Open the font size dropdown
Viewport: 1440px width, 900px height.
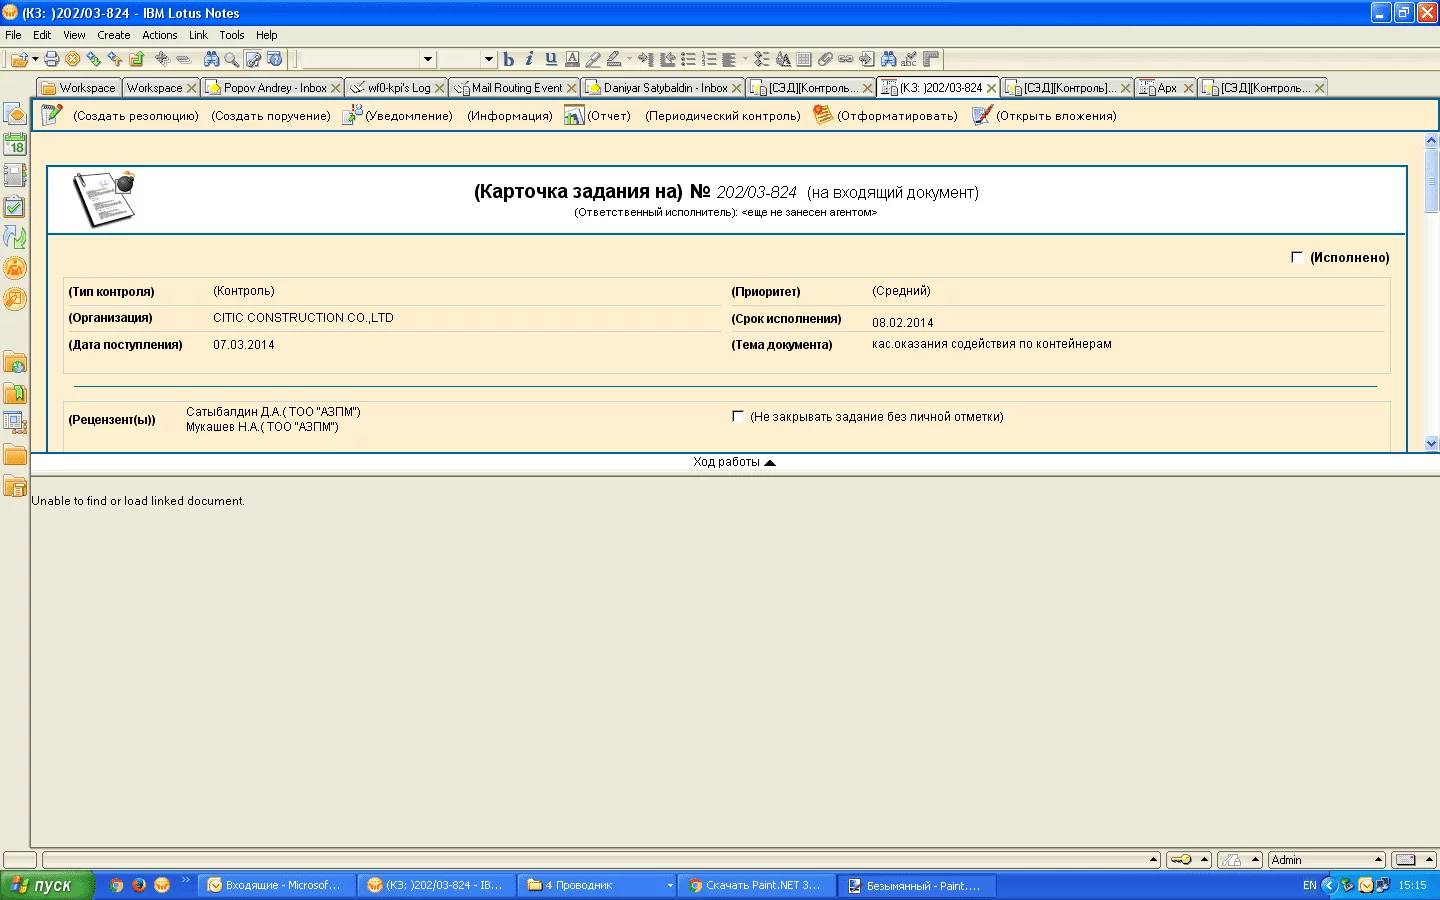point(488,60)
